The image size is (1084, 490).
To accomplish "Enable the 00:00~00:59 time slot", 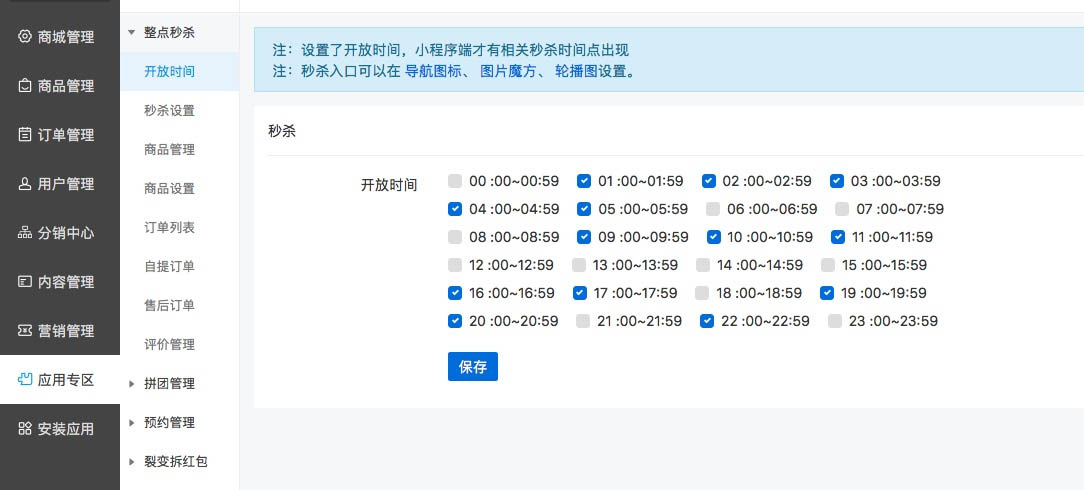I will [x=455, y=181].
